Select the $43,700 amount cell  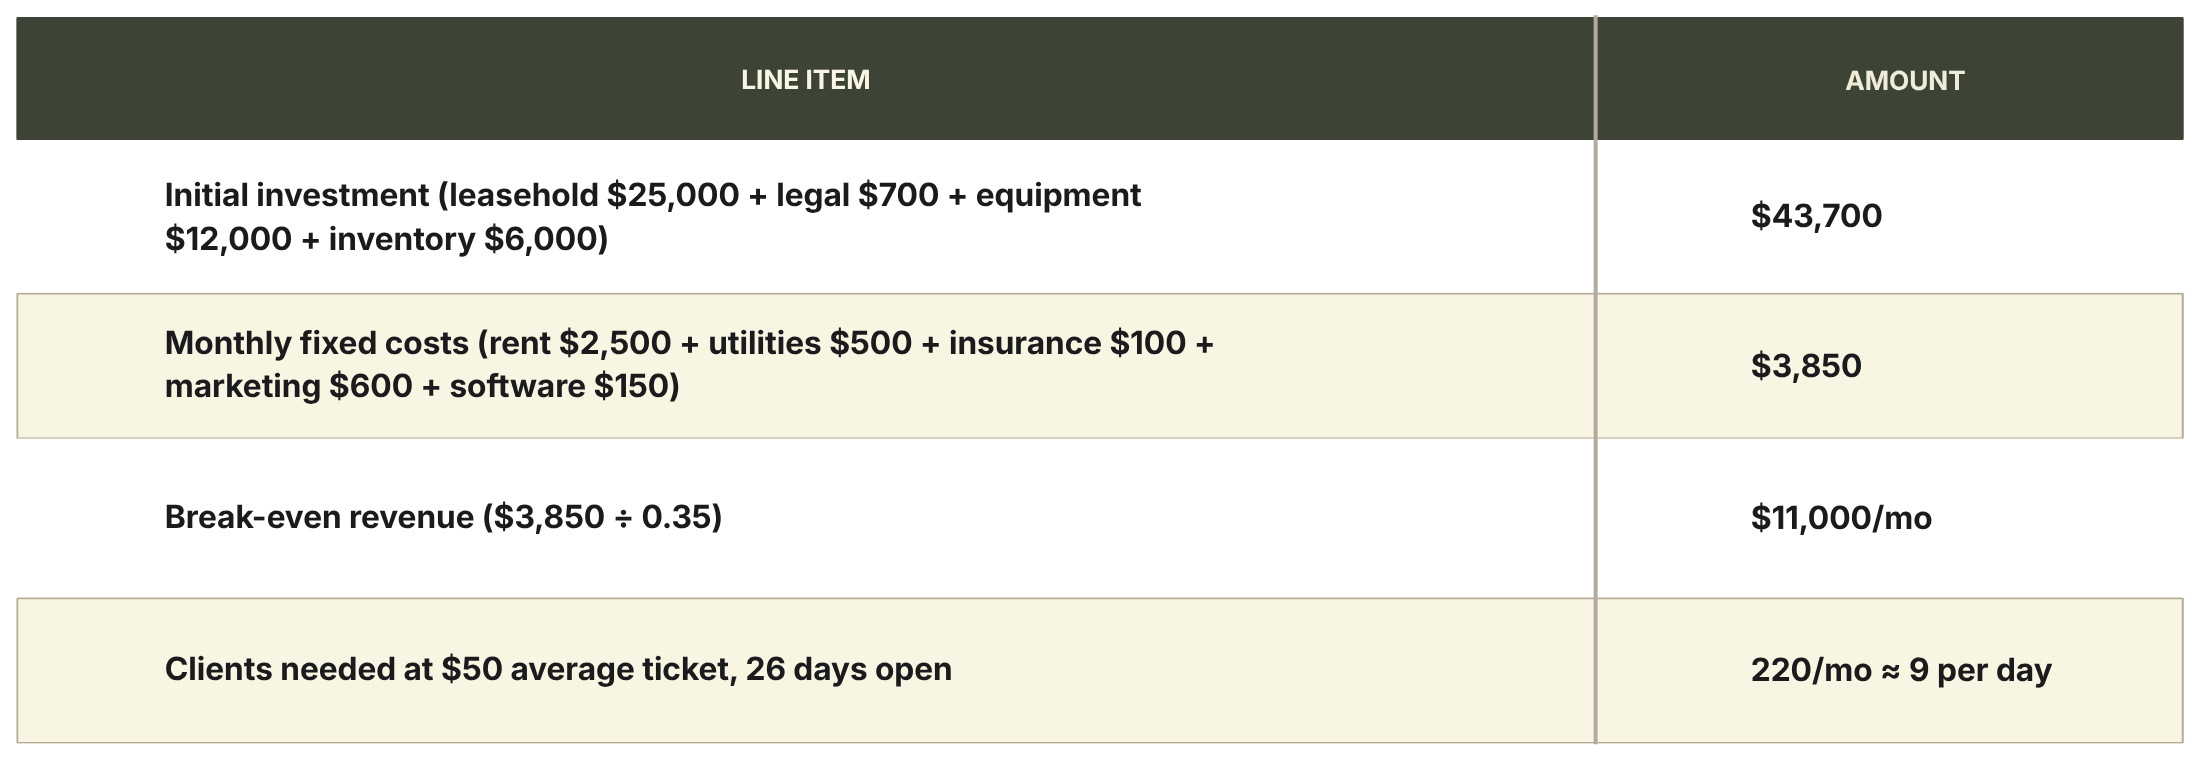click(1890, 216)
